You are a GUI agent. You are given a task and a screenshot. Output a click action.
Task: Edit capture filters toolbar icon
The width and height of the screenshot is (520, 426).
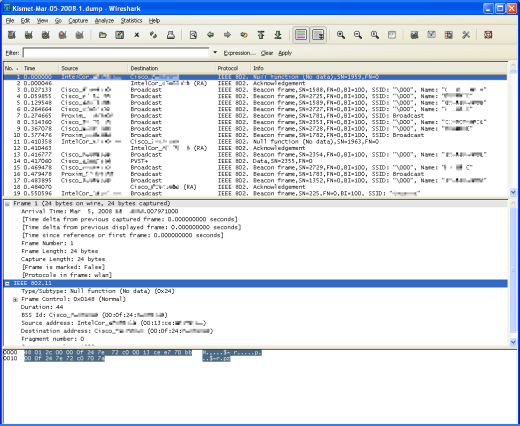pos(414,35)
